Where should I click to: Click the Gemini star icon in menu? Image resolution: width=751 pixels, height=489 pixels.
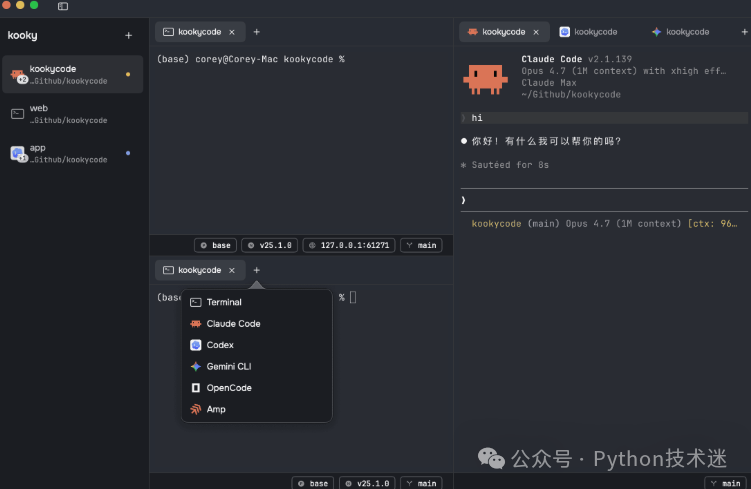click(x=195, y=366)
